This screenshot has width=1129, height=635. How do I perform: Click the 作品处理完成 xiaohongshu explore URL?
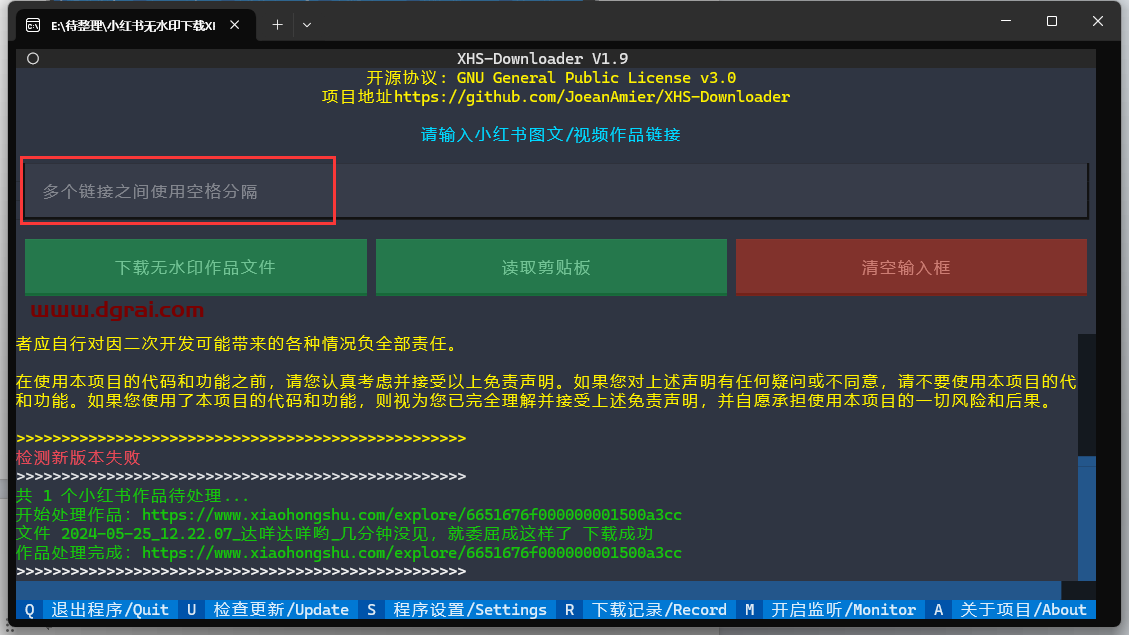coord(412,553)
